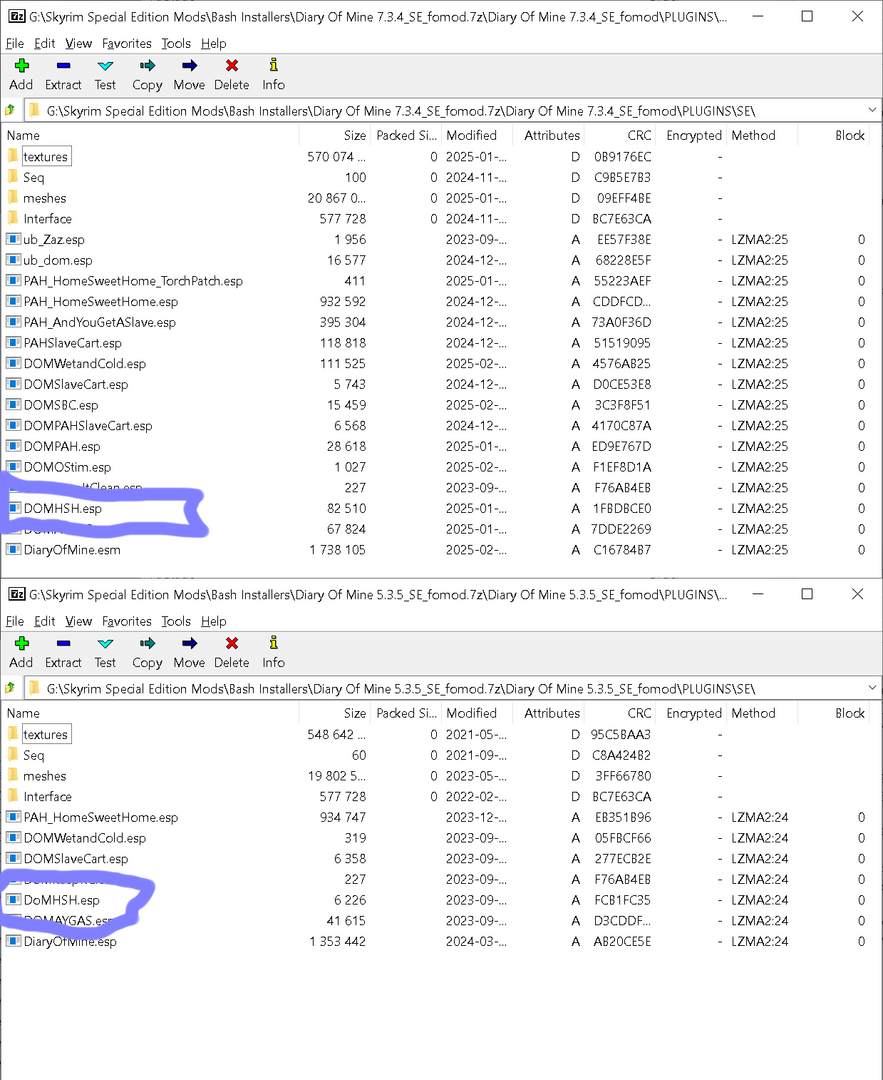This screenshot has height=1080, width=883.
Task: Select DiaryOfMine.esm file icon
Action: [x=13, y=550]
